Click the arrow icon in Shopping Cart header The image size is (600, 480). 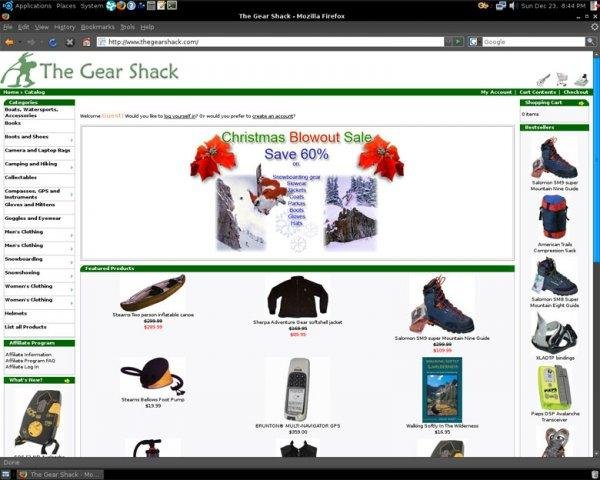pos(581,103)
